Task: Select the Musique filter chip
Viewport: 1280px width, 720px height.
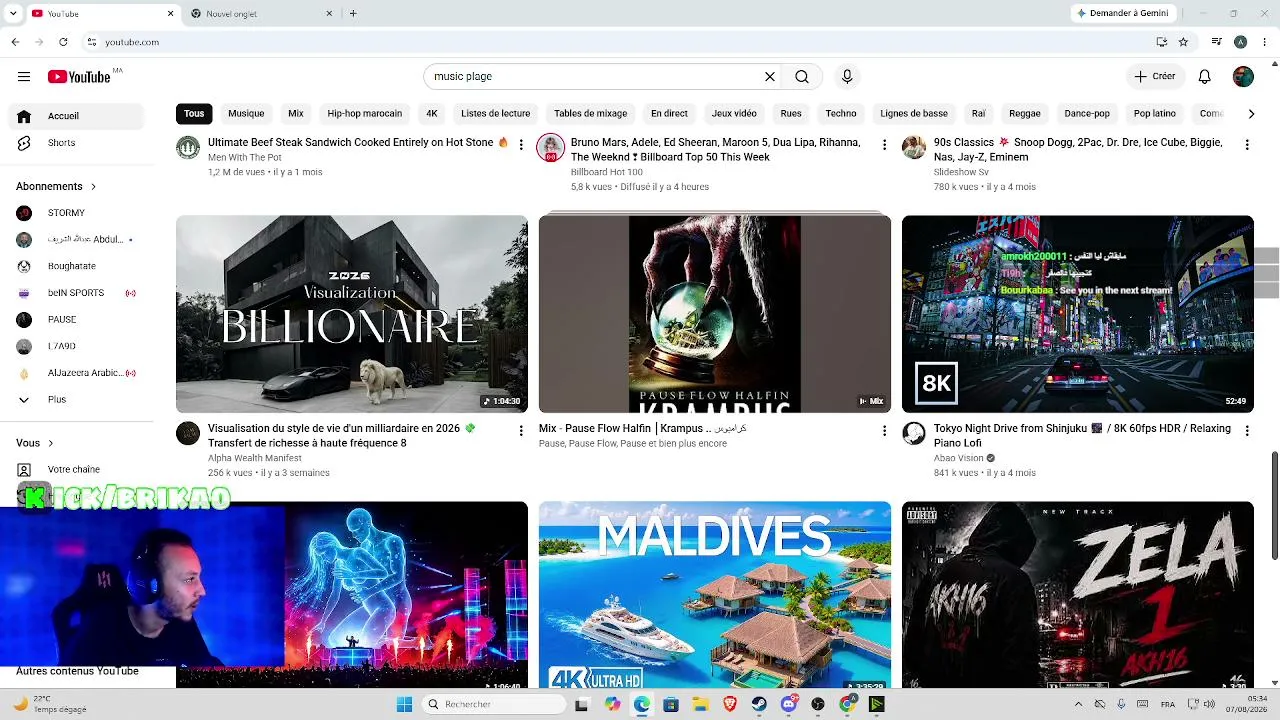Action: (x=246, y=114)
